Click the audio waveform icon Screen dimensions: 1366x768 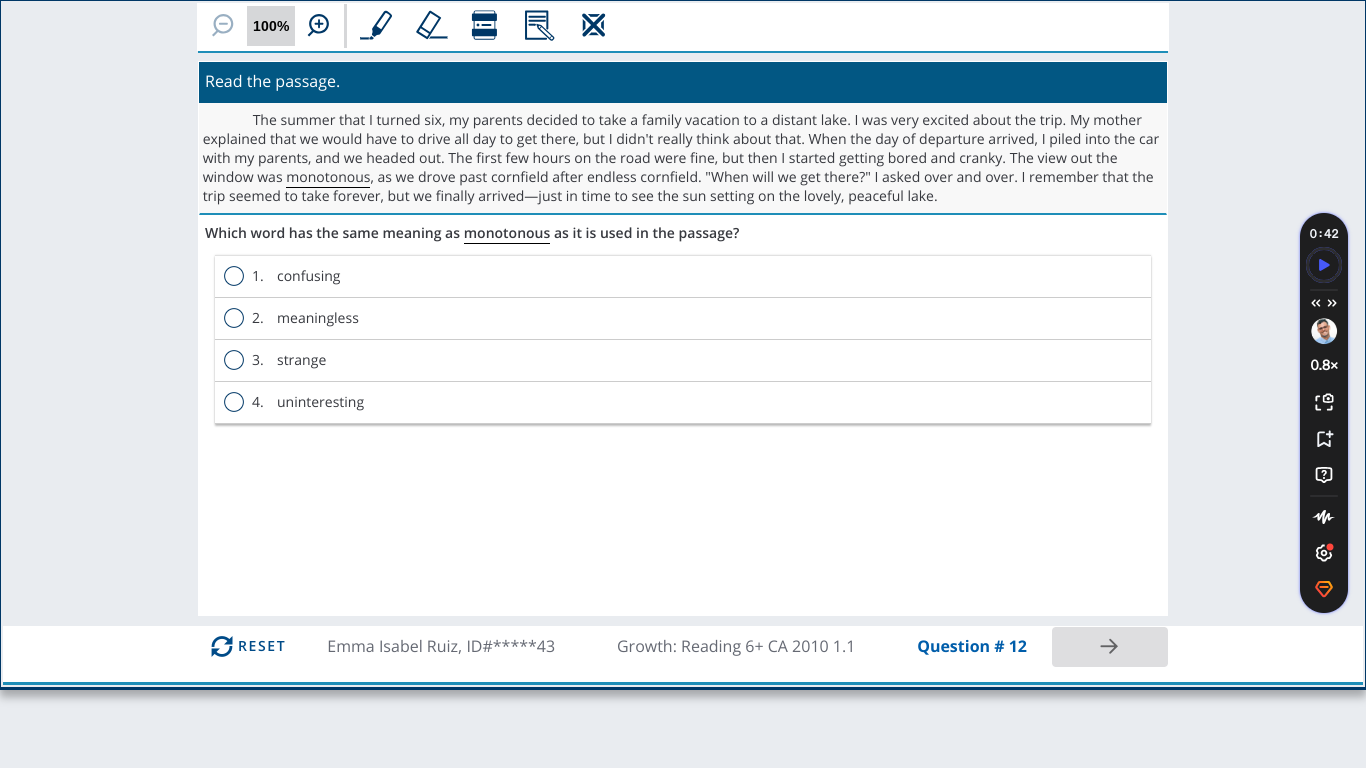pos(1324,517)
